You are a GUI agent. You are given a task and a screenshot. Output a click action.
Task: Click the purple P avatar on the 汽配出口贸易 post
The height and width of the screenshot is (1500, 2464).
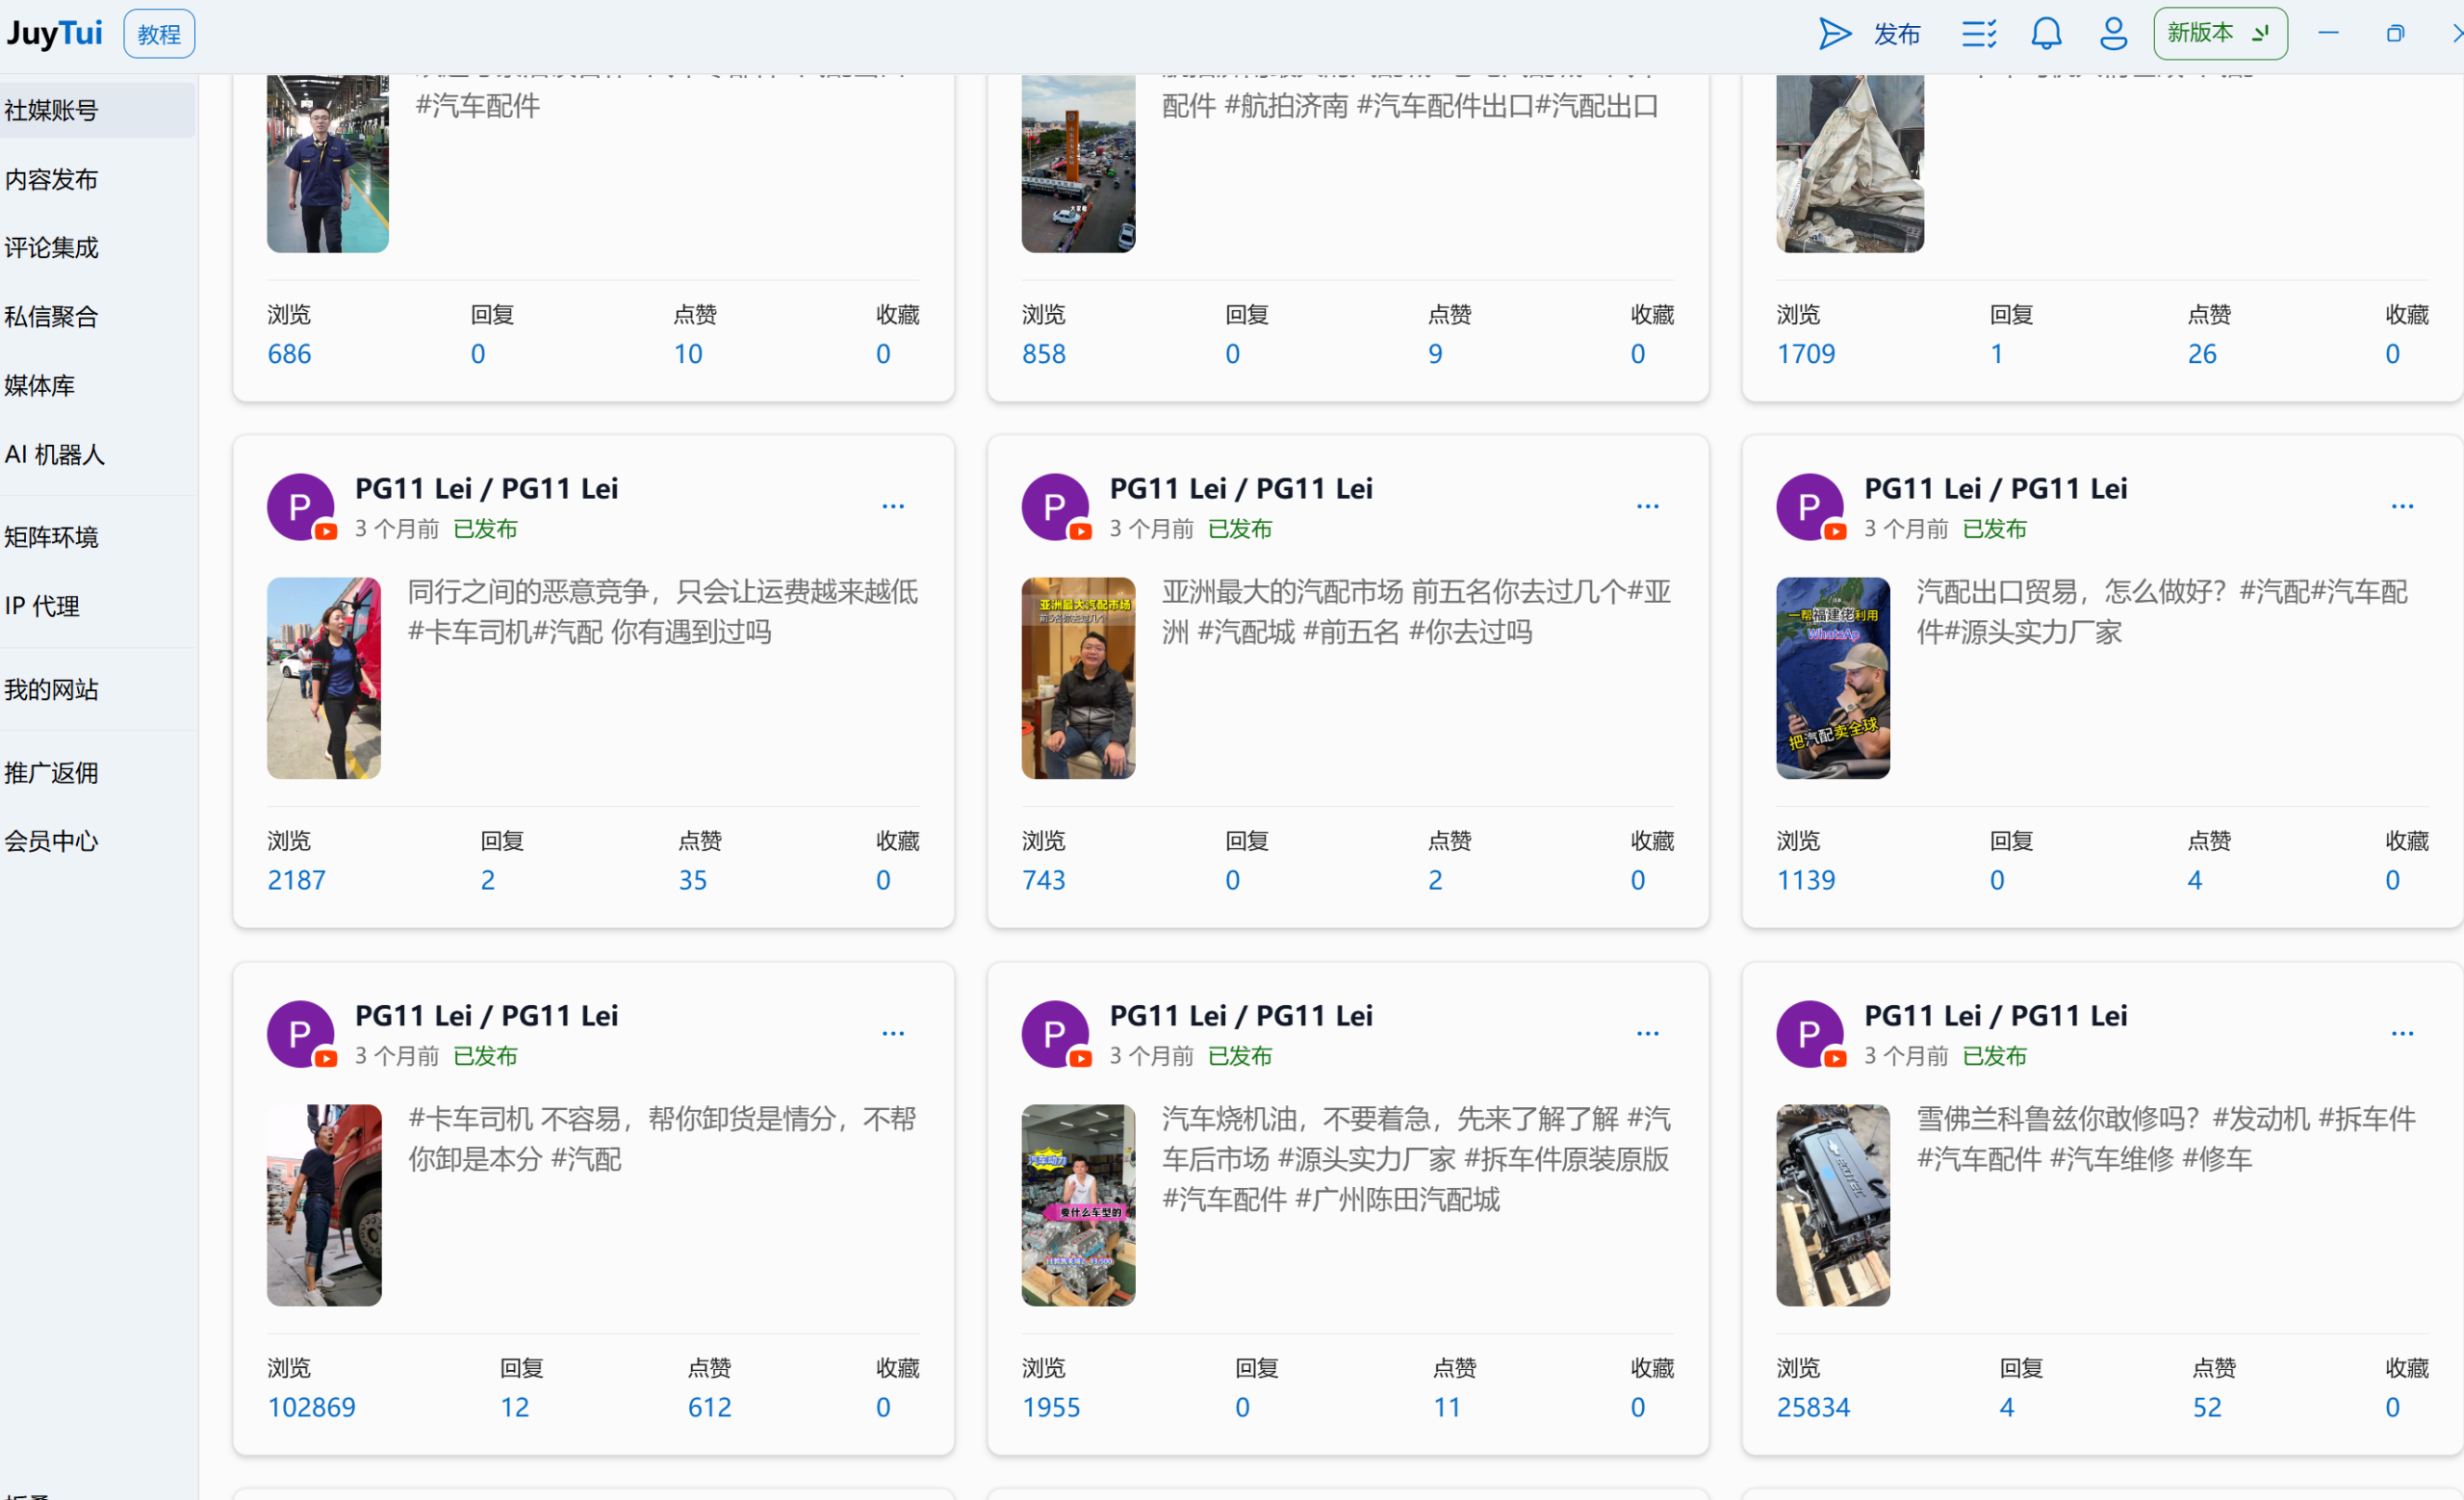[1808, 507]
